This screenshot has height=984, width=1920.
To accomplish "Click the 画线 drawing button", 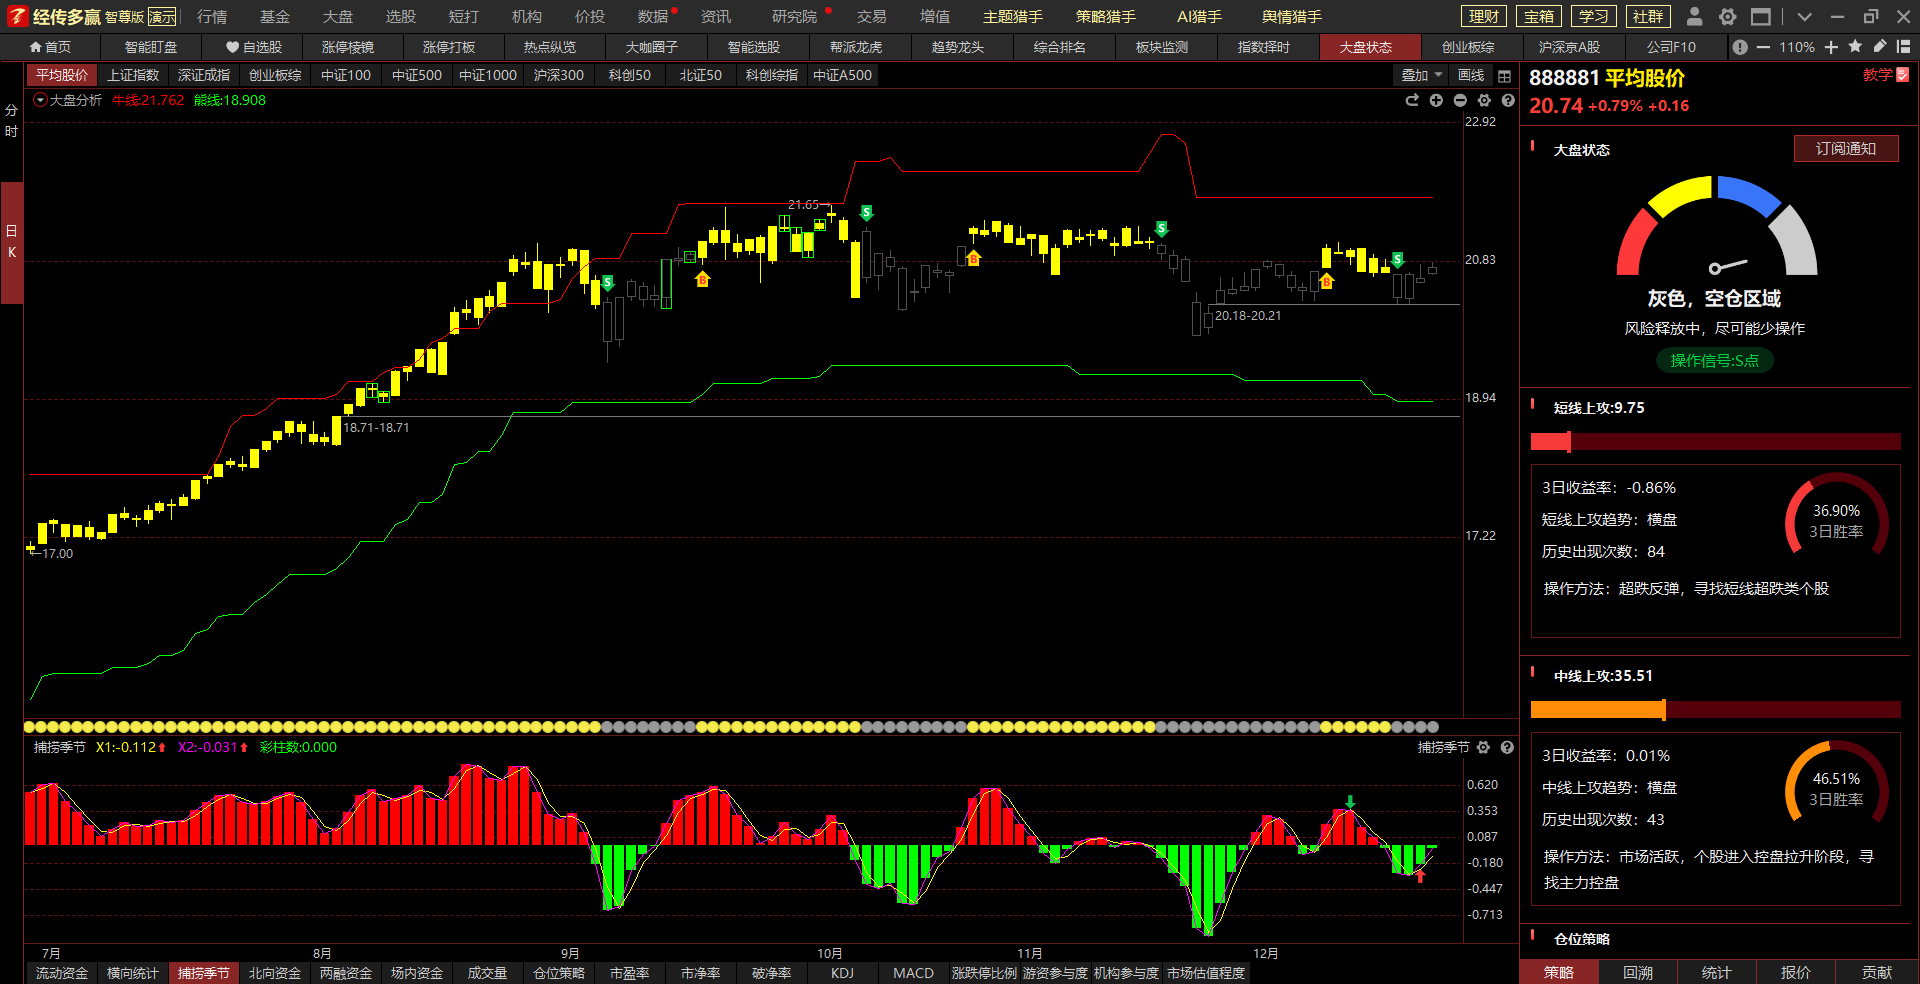I will coord(1471,76).
